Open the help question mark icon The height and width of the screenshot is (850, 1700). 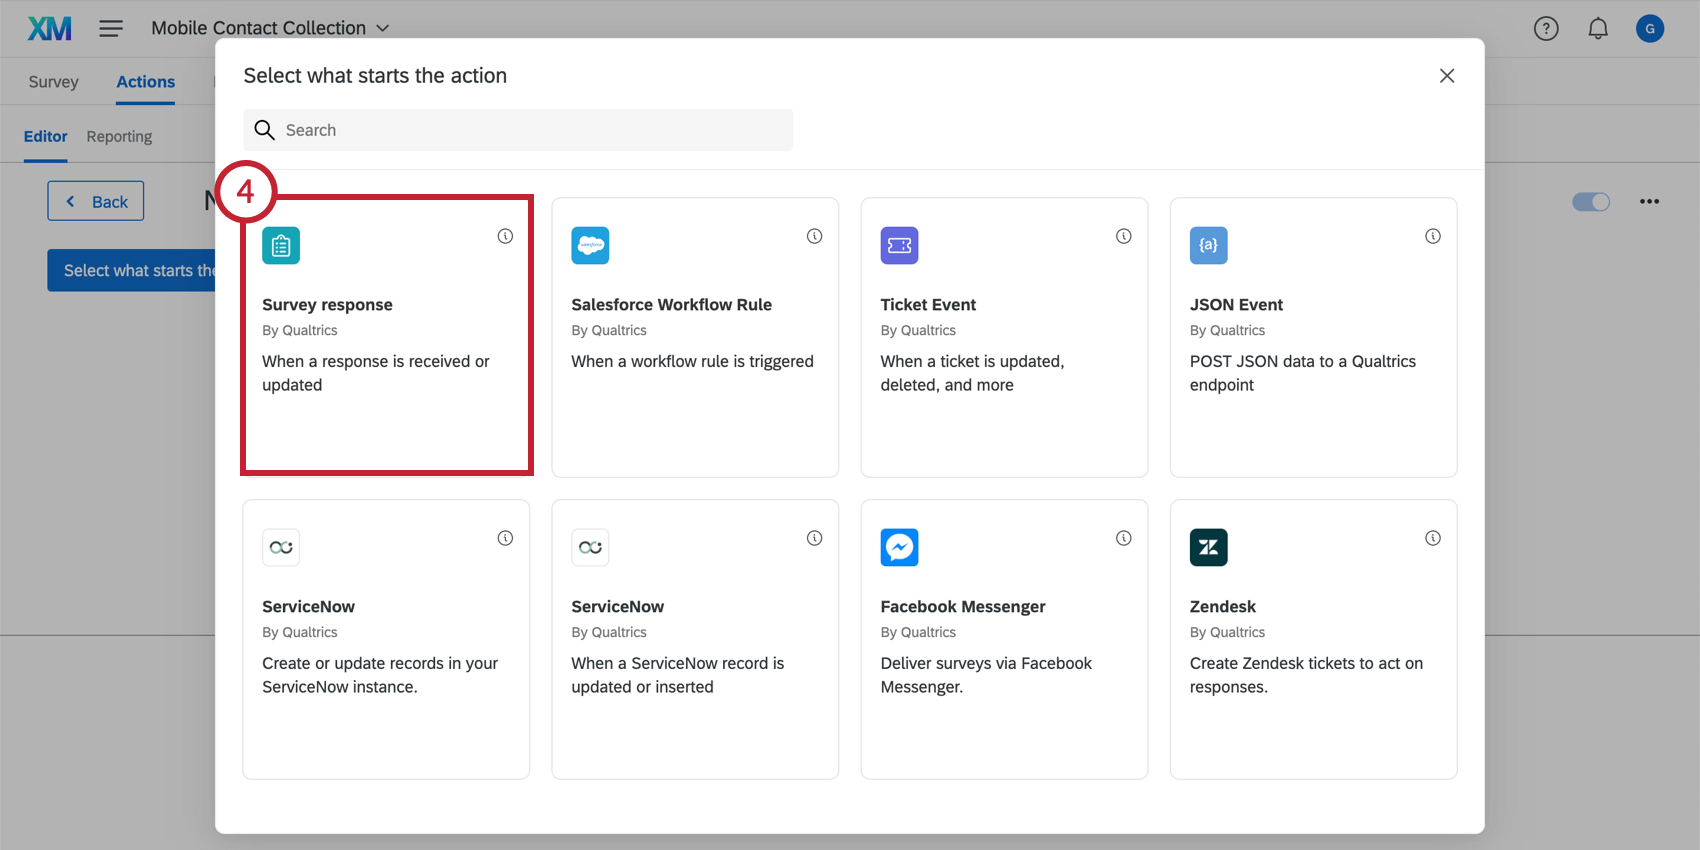[x=1546, y=29]
